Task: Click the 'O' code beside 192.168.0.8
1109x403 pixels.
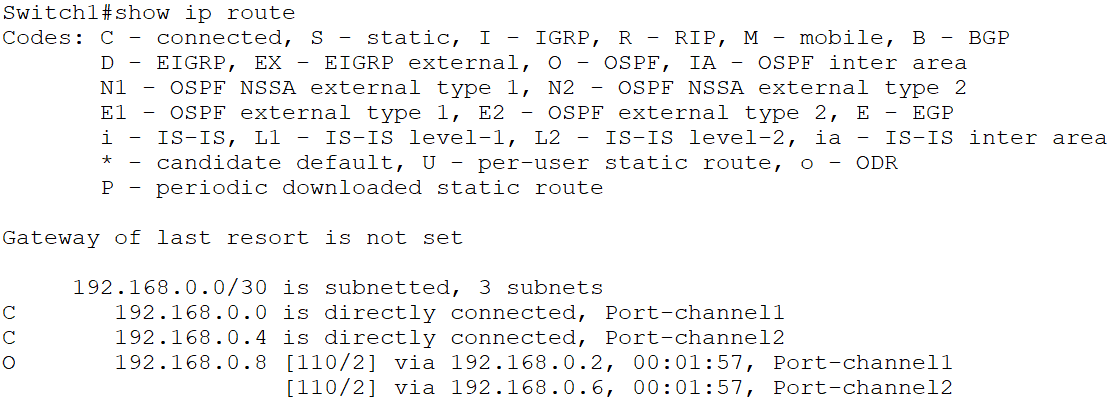Action: click(x=9, y=362)
